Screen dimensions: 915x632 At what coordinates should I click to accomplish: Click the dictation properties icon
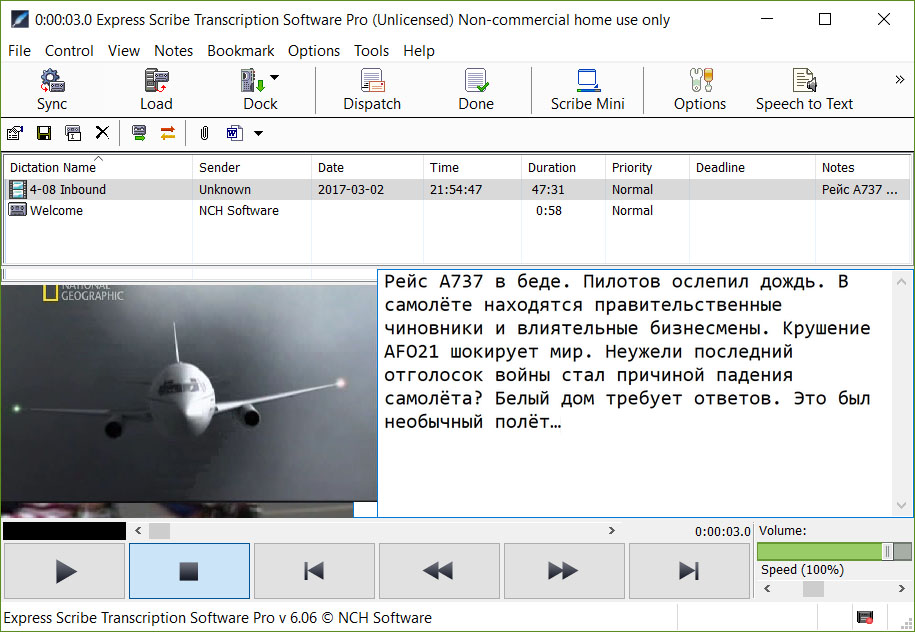[15, 134]
